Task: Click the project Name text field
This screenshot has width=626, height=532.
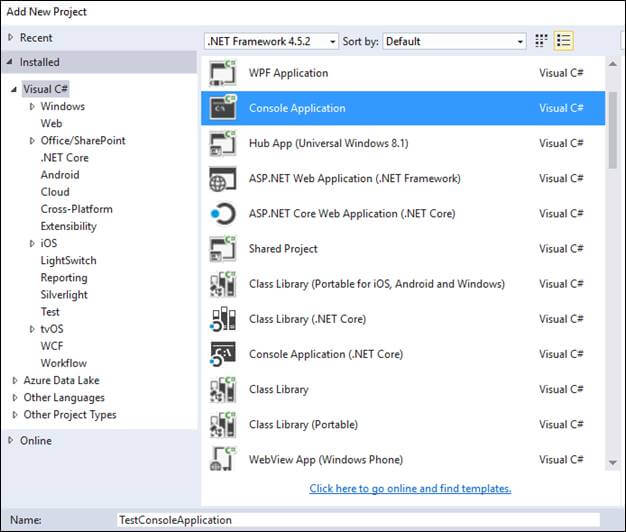Action: [x=357, y=520]
